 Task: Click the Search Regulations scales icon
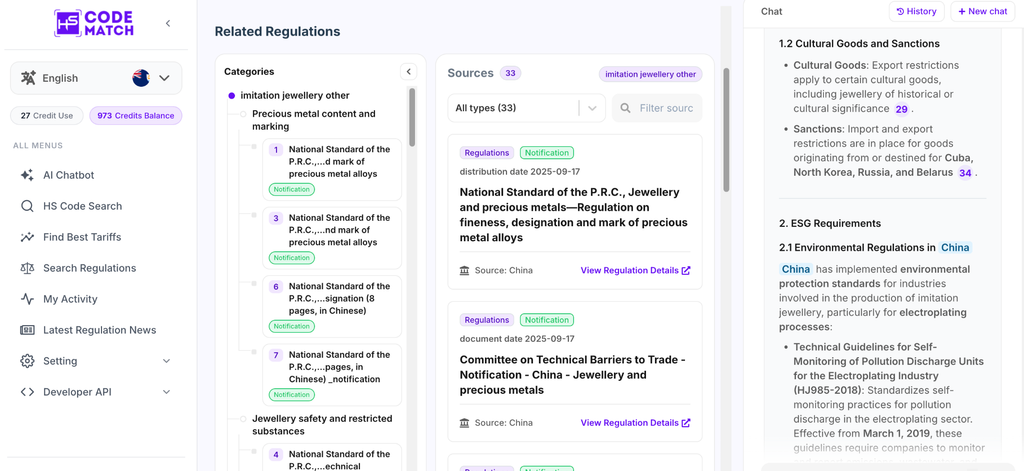point(27,268)
